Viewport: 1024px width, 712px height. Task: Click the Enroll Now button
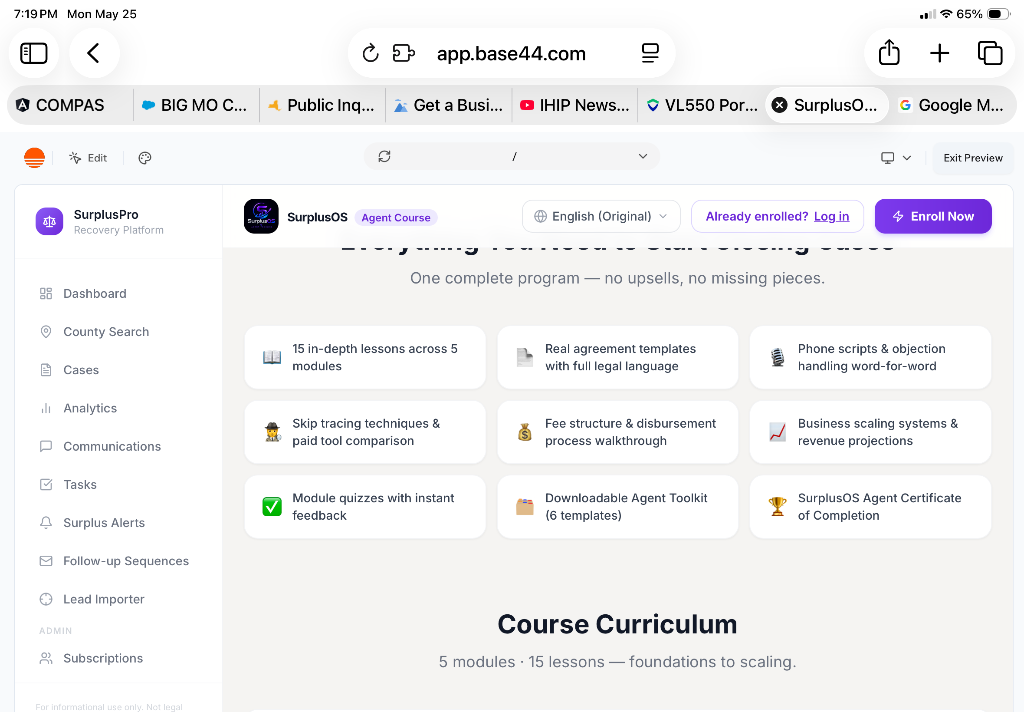click(x=933, y=216)
